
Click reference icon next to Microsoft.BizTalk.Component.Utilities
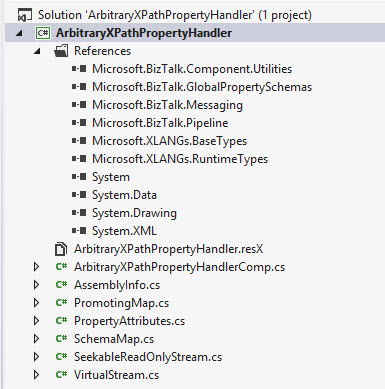(79, 69)
